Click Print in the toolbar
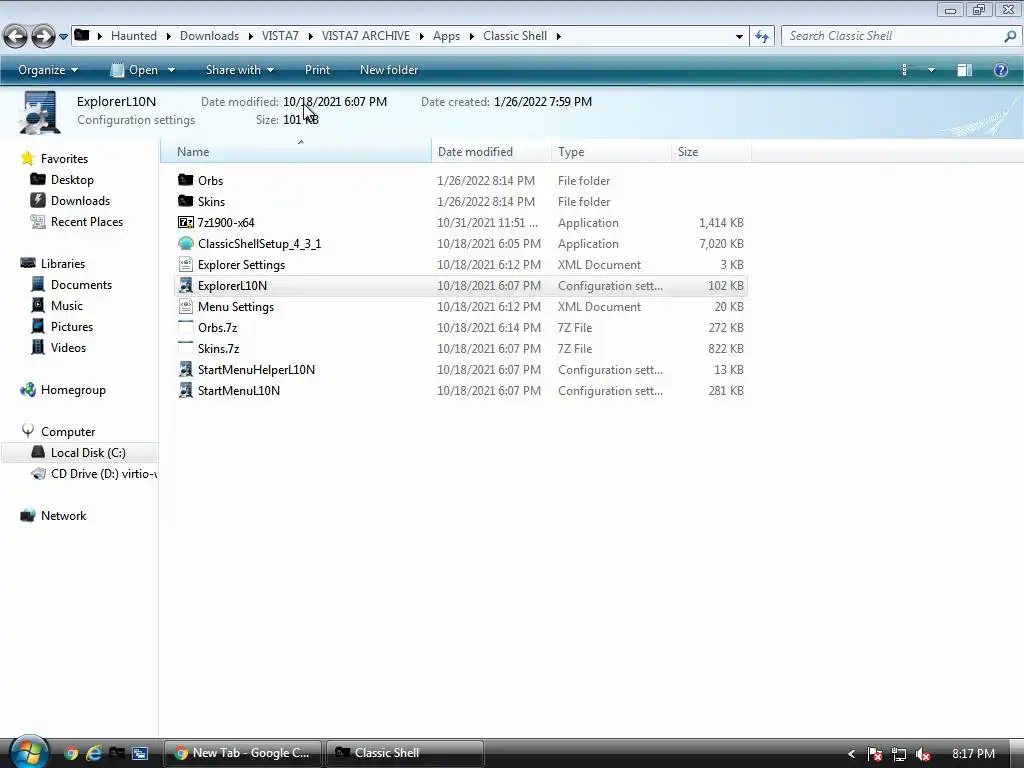Screen dimensions: 1024x768 coord(317,70)
